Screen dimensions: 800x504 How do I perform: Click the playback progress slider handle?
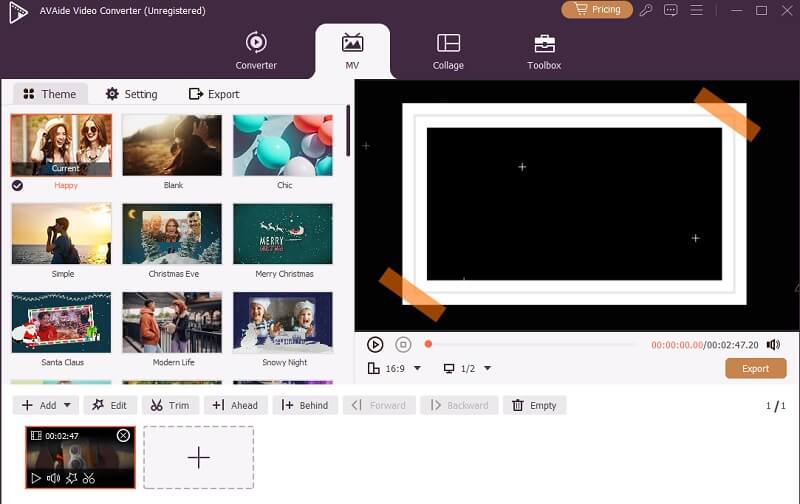point(428,344)
